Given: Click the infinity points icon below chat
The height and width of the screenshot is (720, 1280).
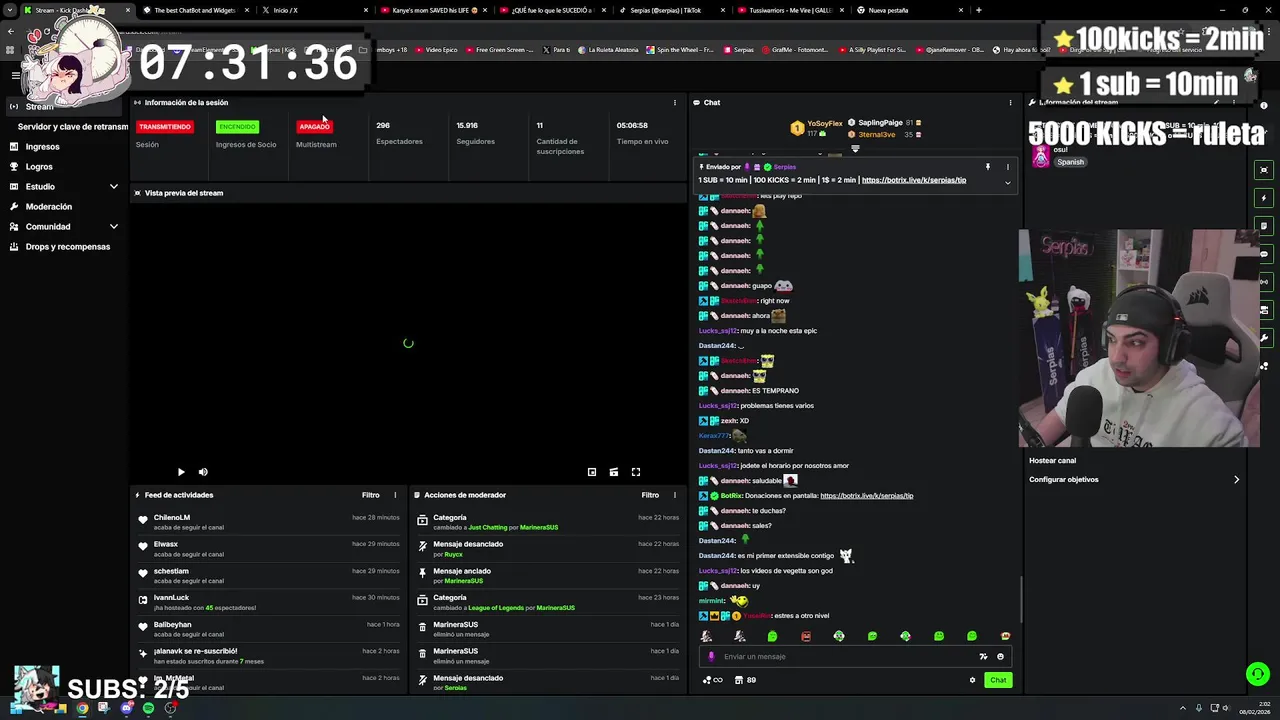Looking at the screenshot, I should tap(713, 680).
